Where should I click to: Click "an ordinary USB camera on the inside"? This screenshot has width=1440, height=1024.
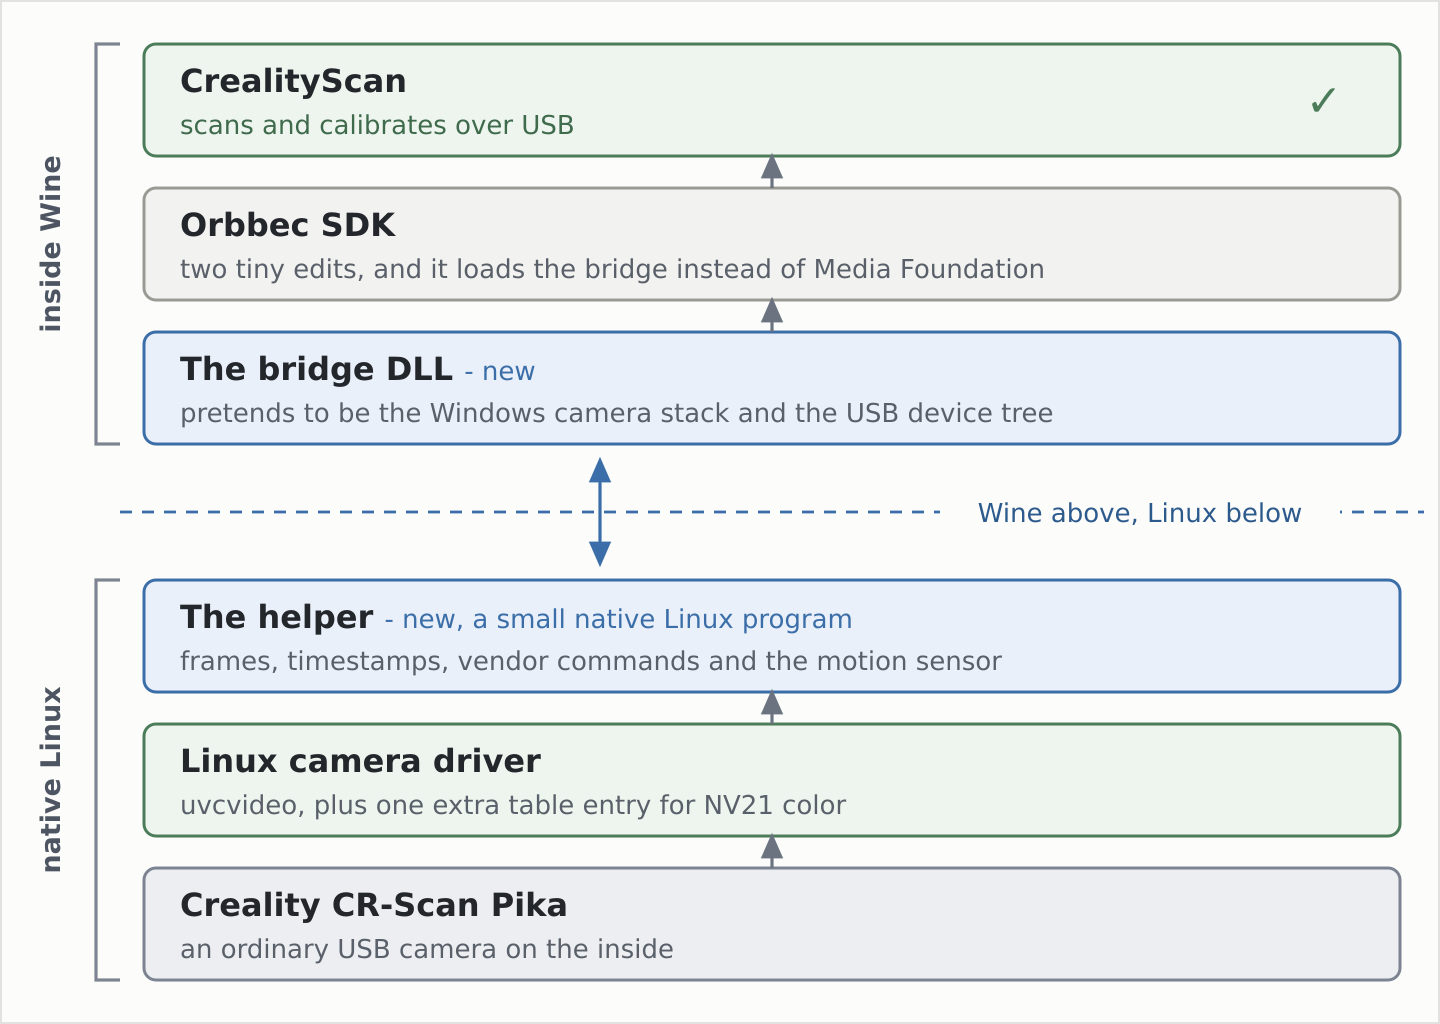(426, 949)
